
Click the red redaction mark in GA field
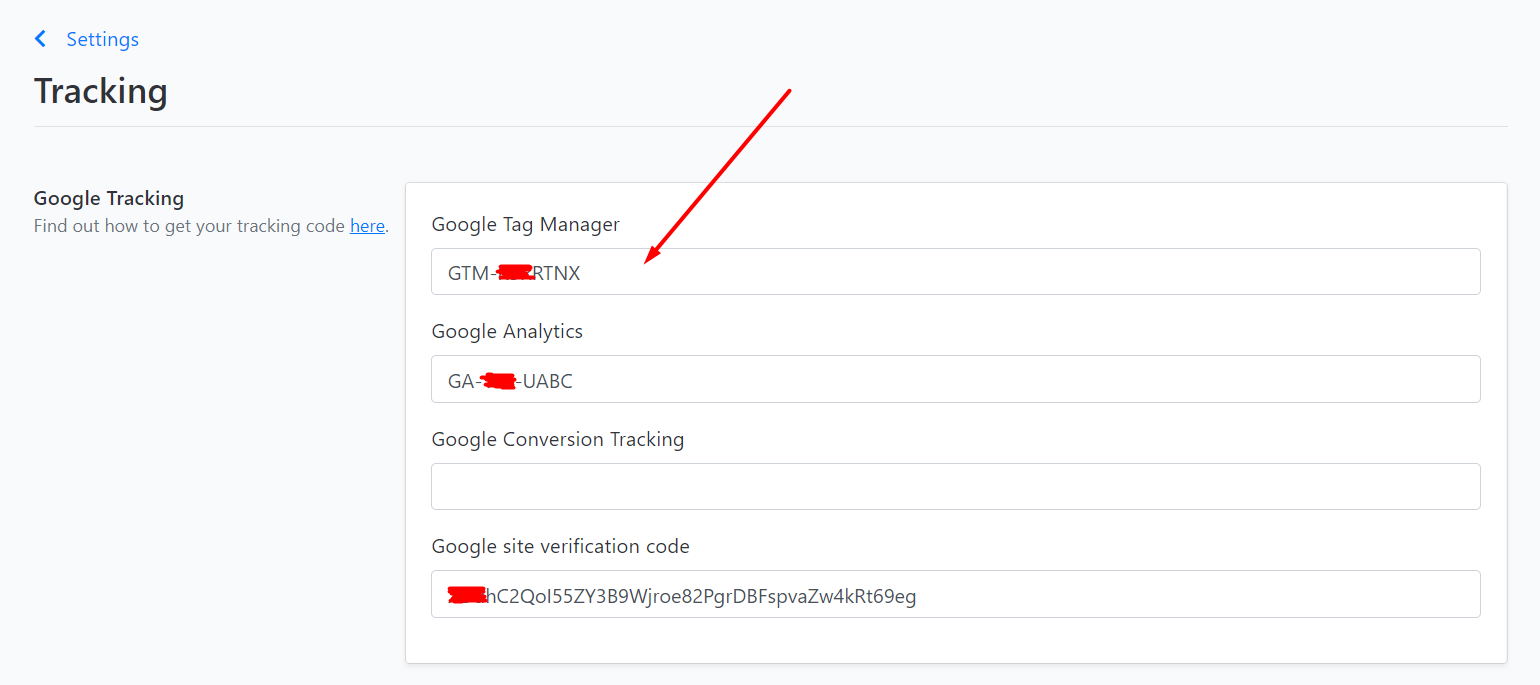[498, 380]
